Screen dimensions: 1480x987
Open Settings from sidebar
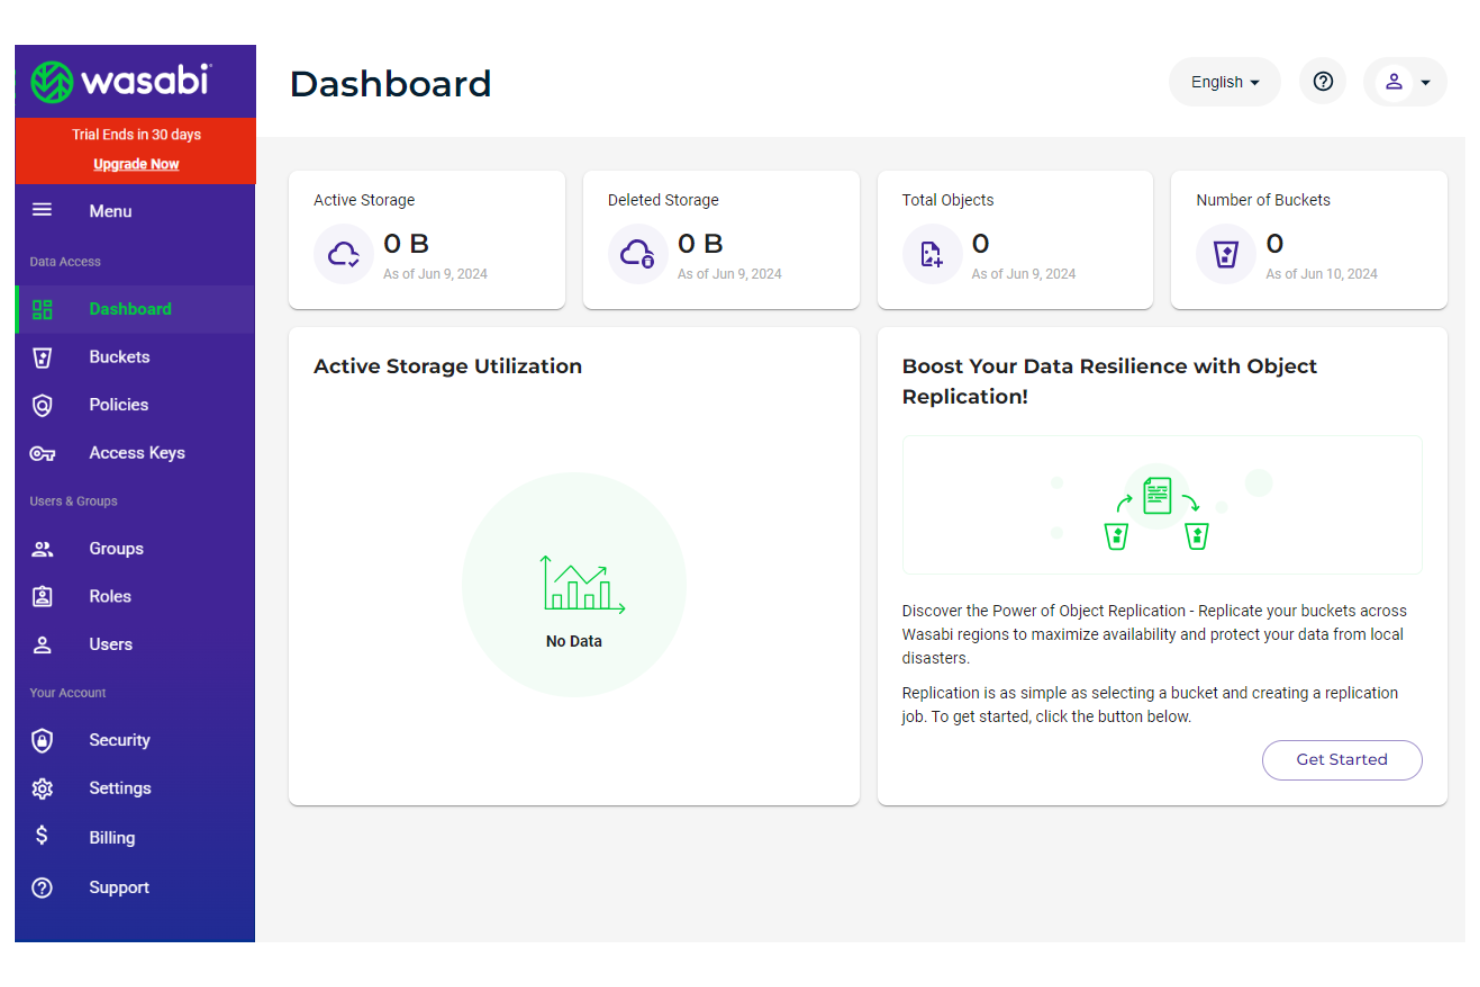[136, 788]
